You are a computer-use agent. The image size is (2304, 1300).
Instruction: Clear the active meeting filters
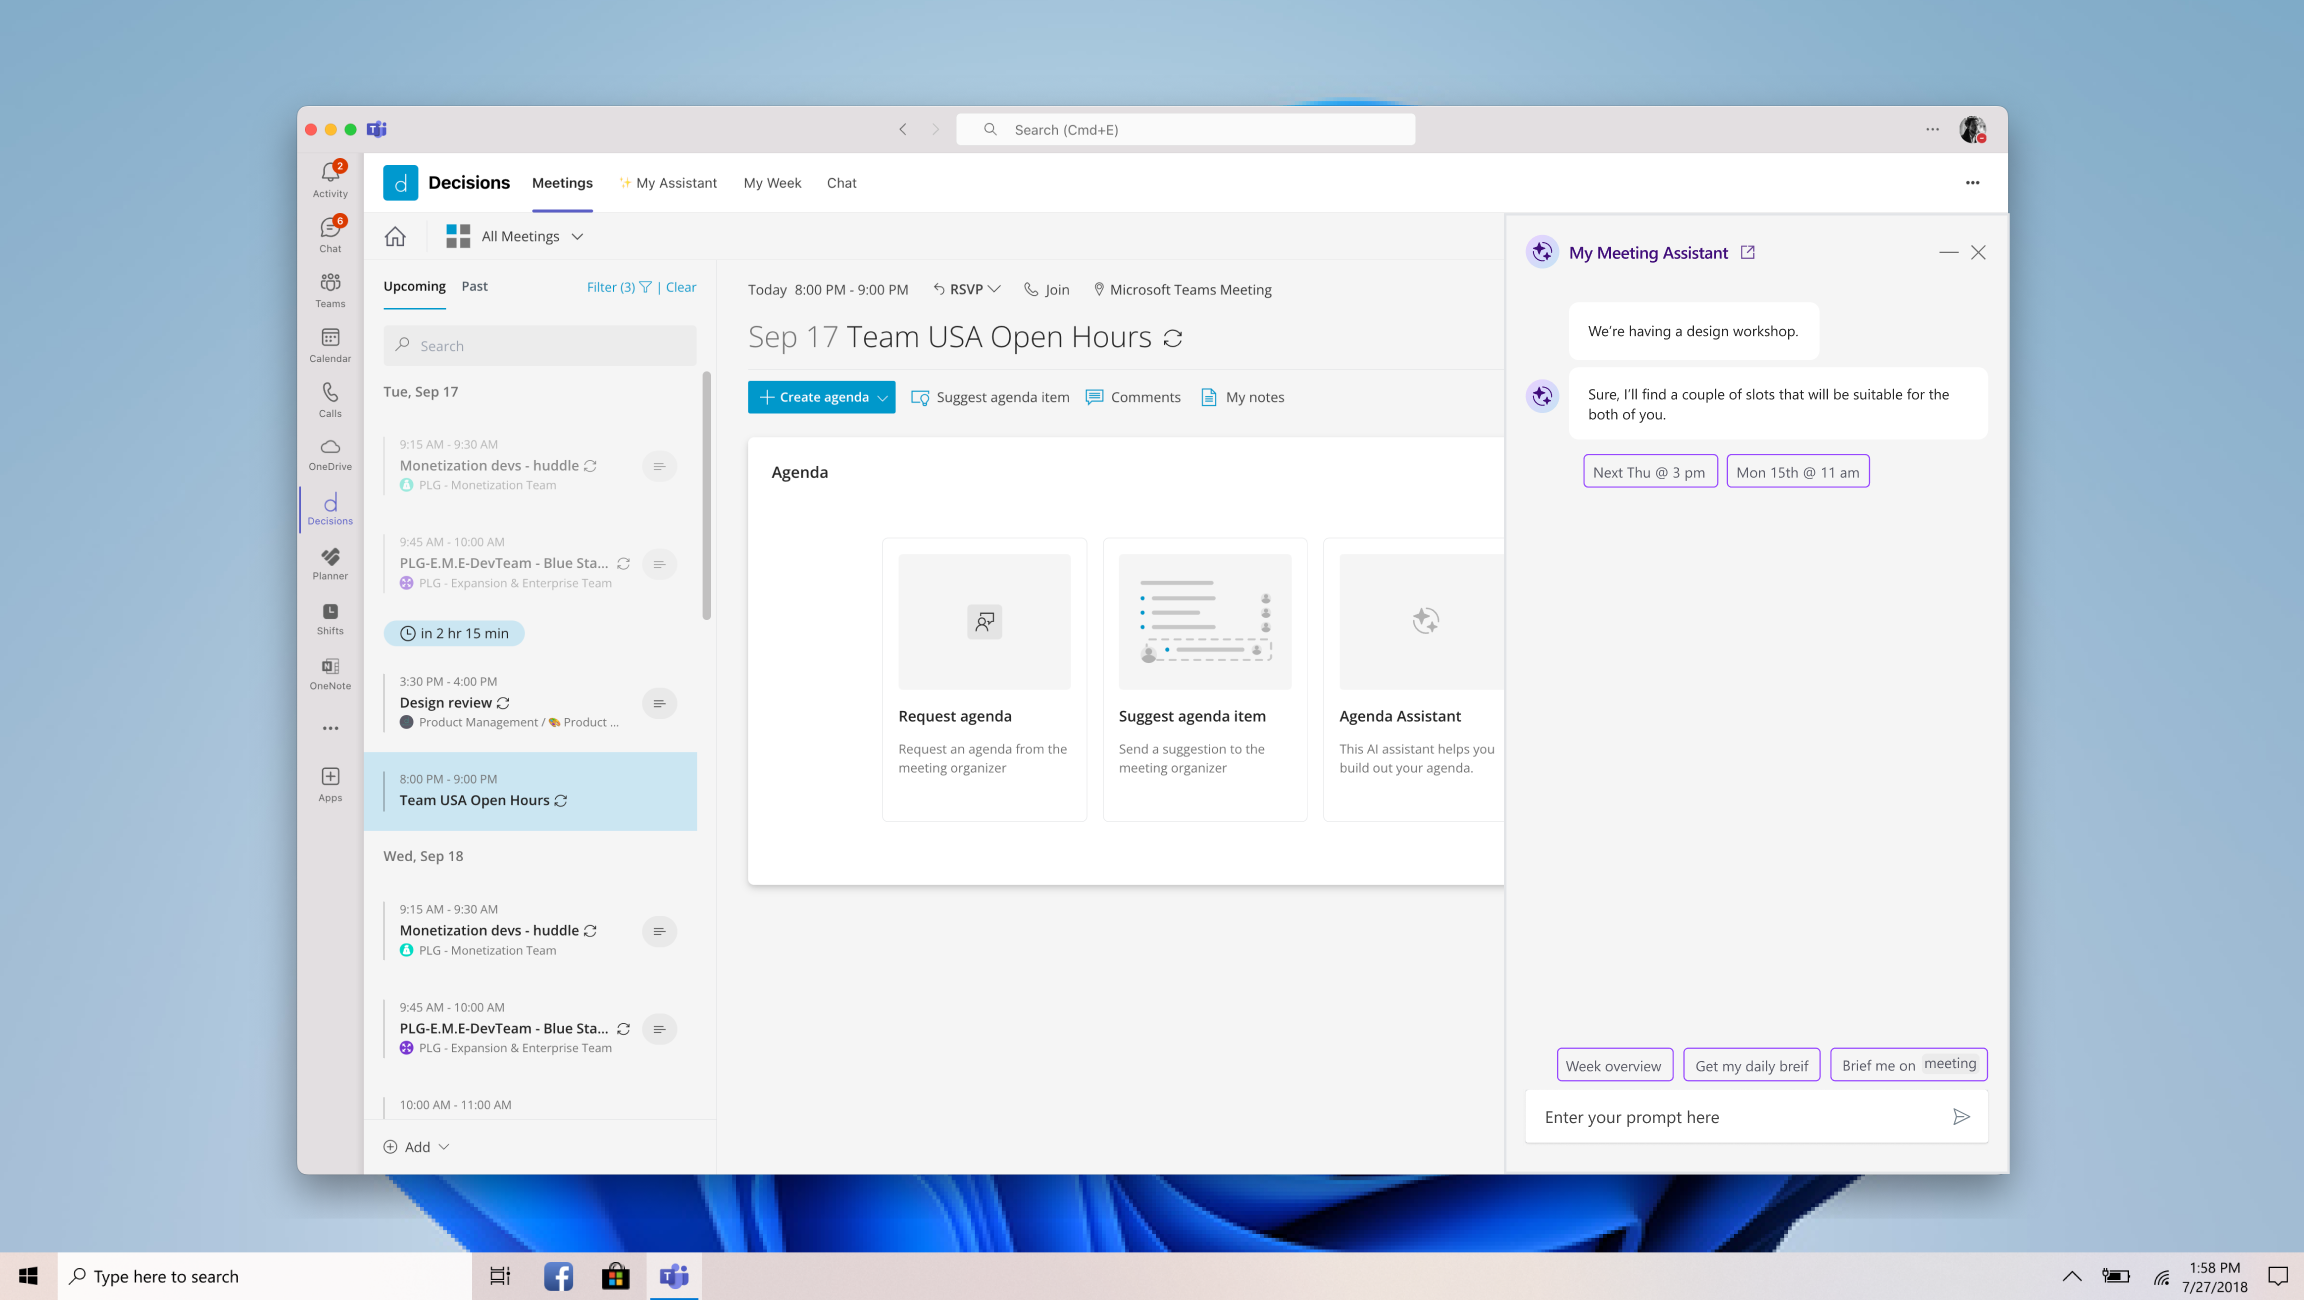coord(680,287)
